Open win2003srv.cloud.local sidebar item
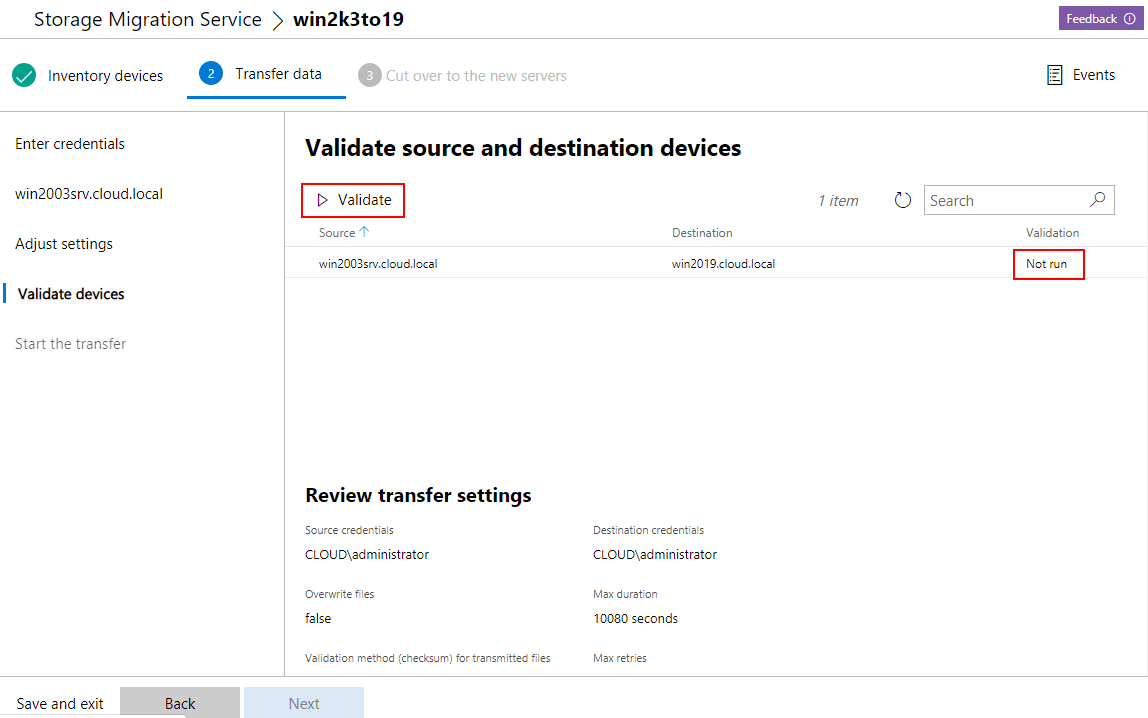The height and width of the screenshot is (718, 1148). [89, 194]
